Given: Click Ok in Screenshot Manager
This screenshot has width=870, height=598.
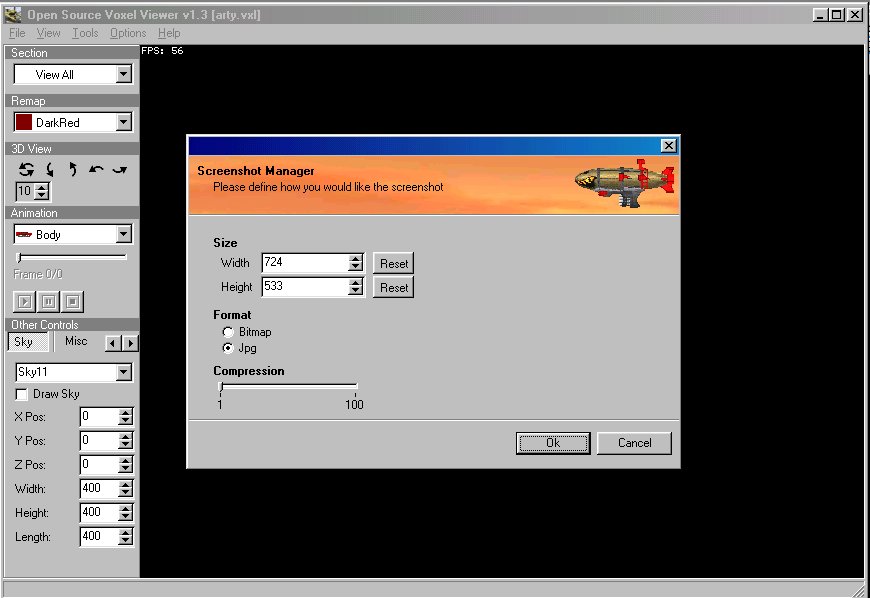Looking at the screenshot, I should point(553,443).
